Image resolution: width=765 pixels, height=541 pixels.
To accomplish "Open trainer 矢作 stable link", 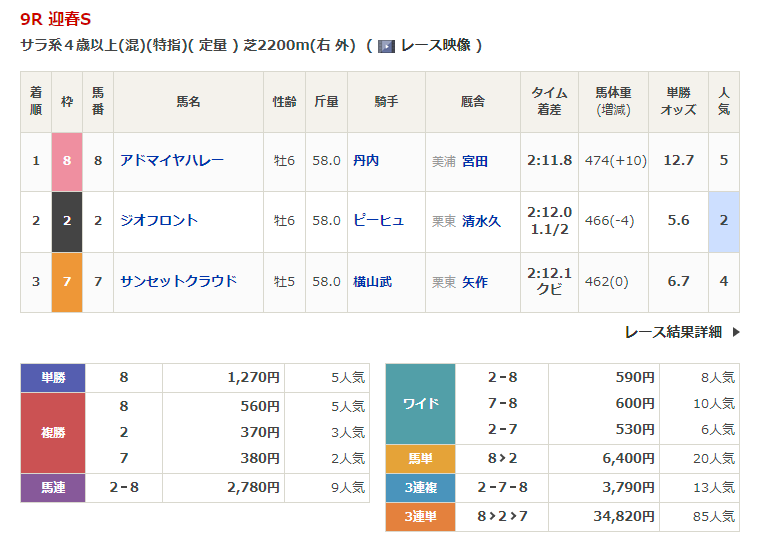I will [475, 282].
